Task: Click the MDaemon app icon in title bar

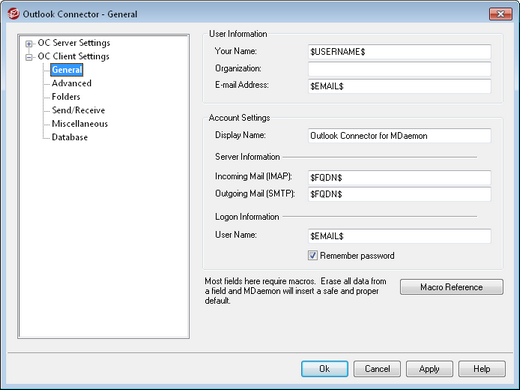Action: click(13, 14)
